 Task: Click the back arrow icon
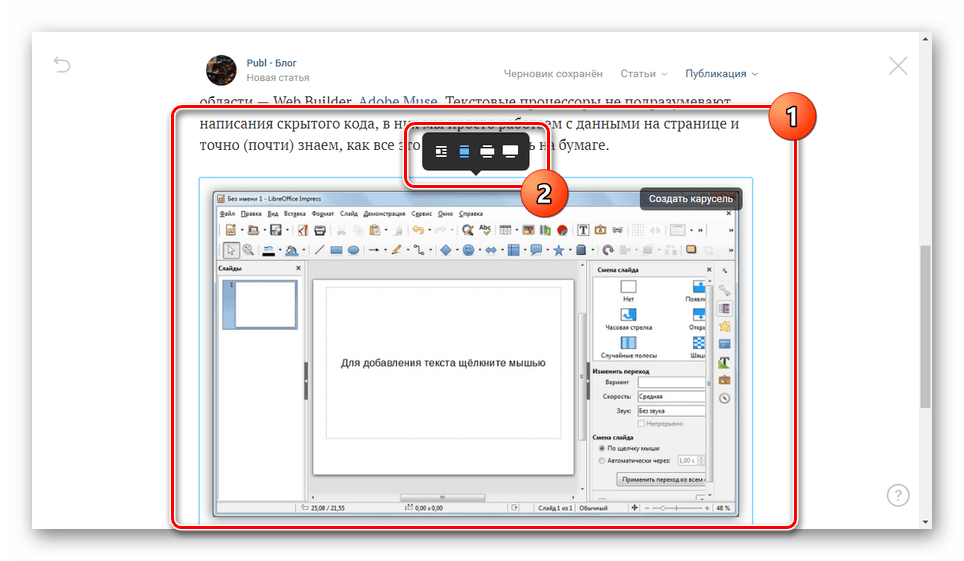click(x=62, y=65)
